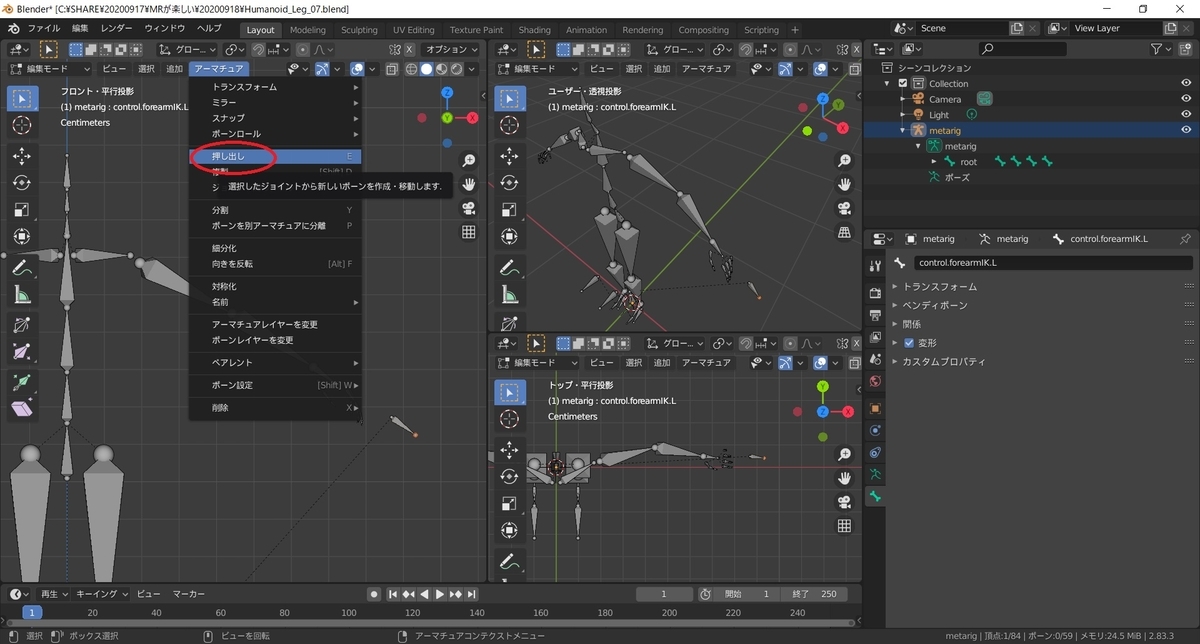
Task: Select the Annotate tool in front viewport toolbar
Action: [21, 268]
